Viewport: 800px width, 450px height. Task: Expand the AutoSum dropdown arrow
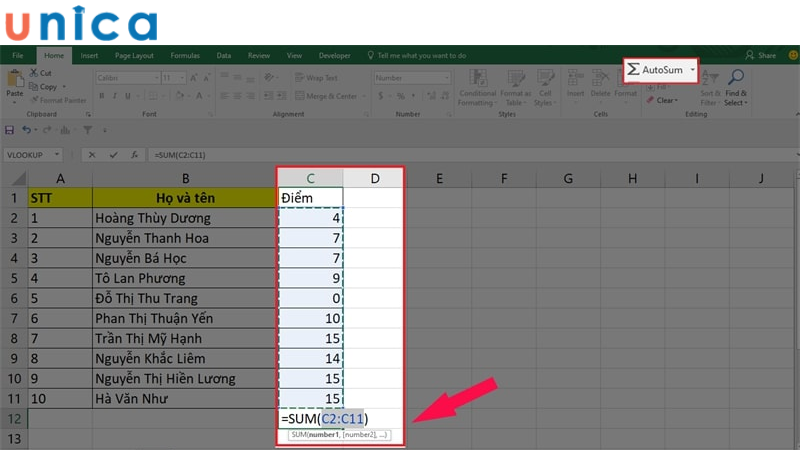(x=692, y=70)
